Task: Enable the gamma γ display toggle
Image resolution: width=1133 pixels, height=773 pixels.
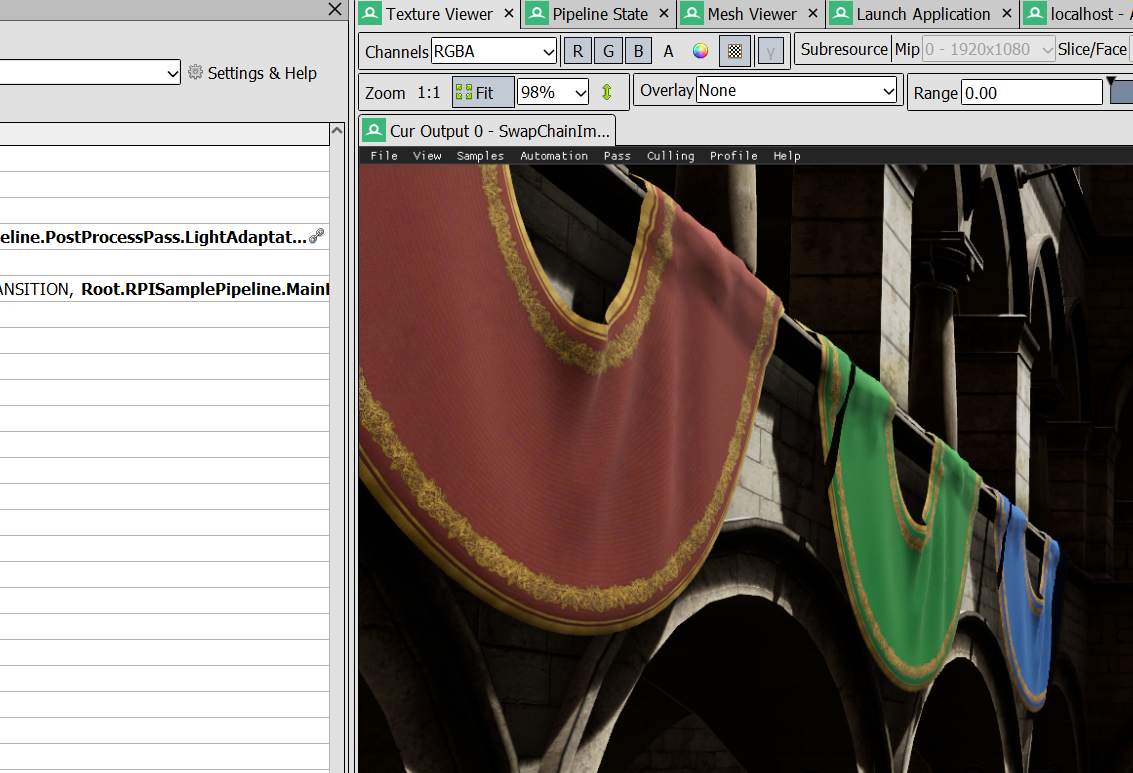Action: coord(770,50)
